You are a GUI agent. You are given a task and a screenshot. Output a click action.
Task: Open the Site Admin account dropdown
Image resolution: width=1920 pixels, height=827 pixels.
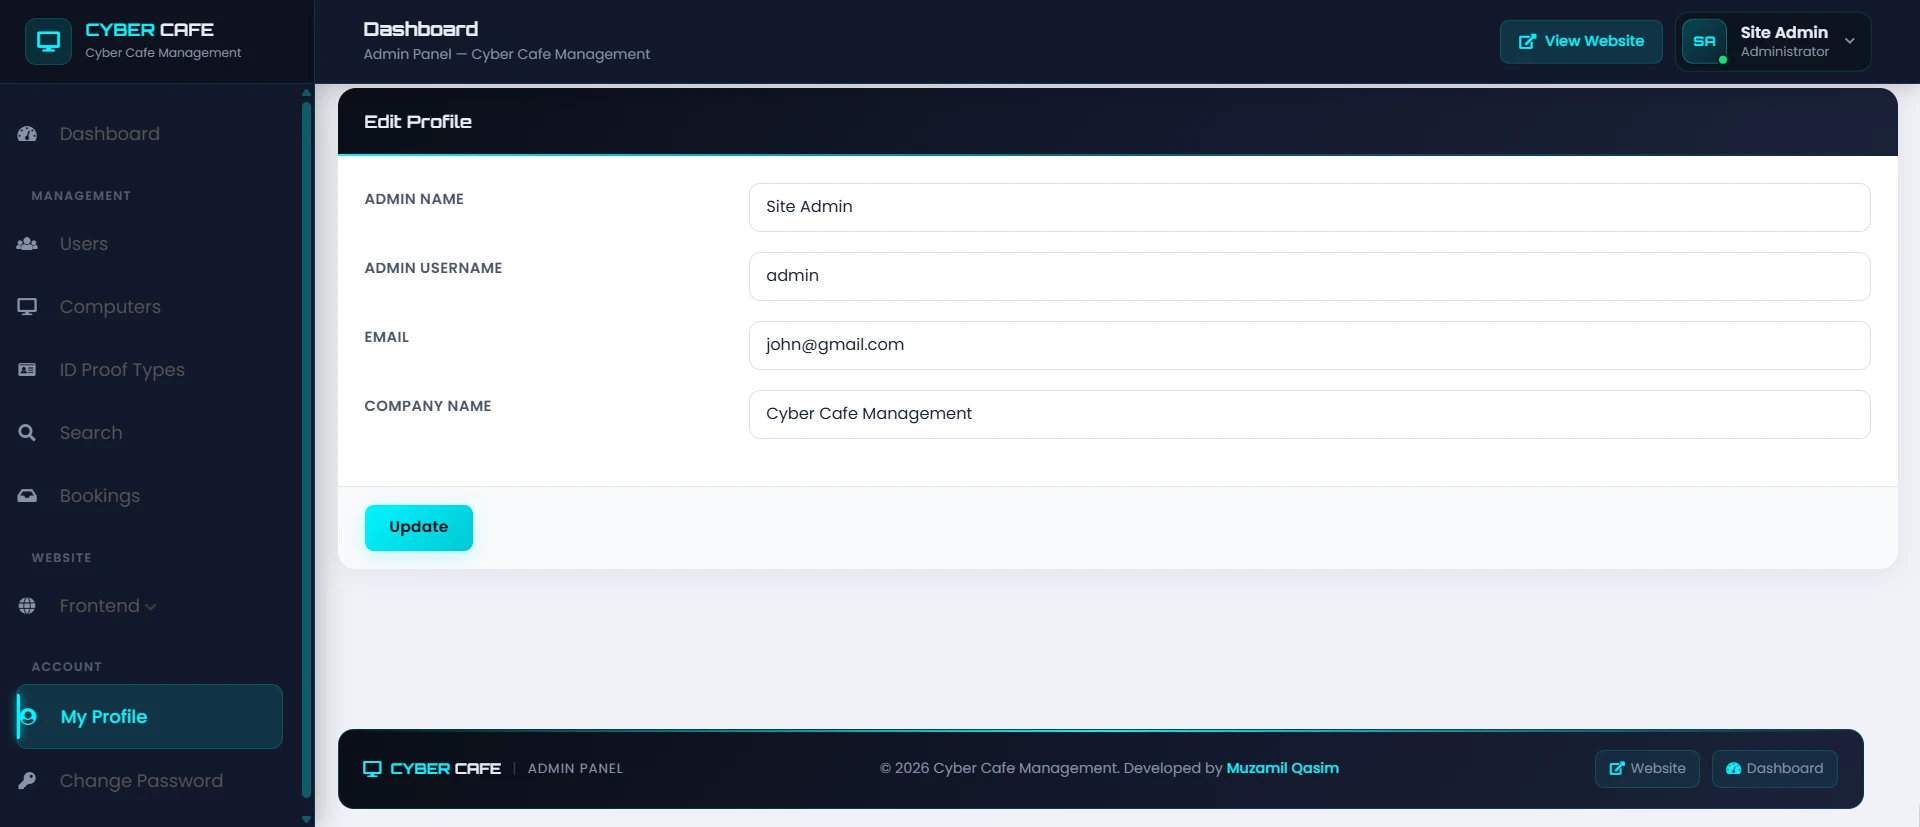1773,41
